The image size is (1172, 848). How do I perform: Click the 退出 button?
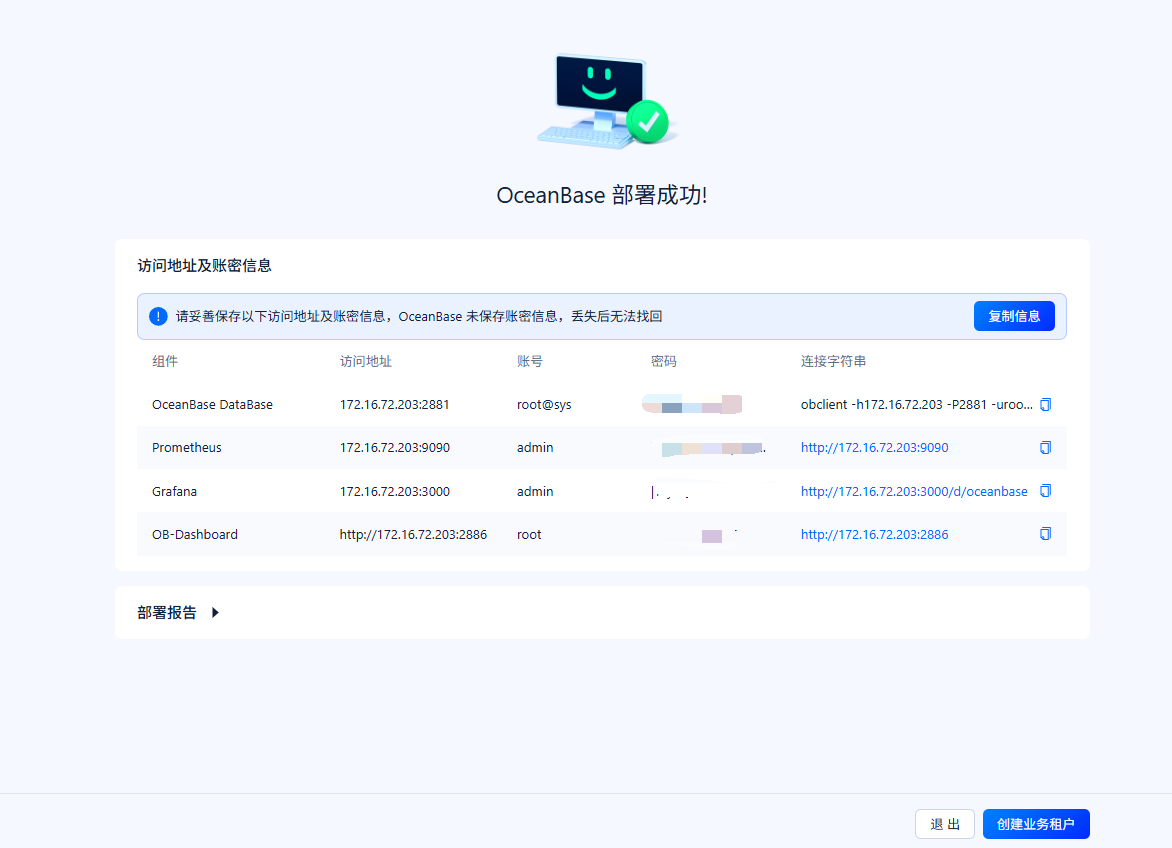945,824
